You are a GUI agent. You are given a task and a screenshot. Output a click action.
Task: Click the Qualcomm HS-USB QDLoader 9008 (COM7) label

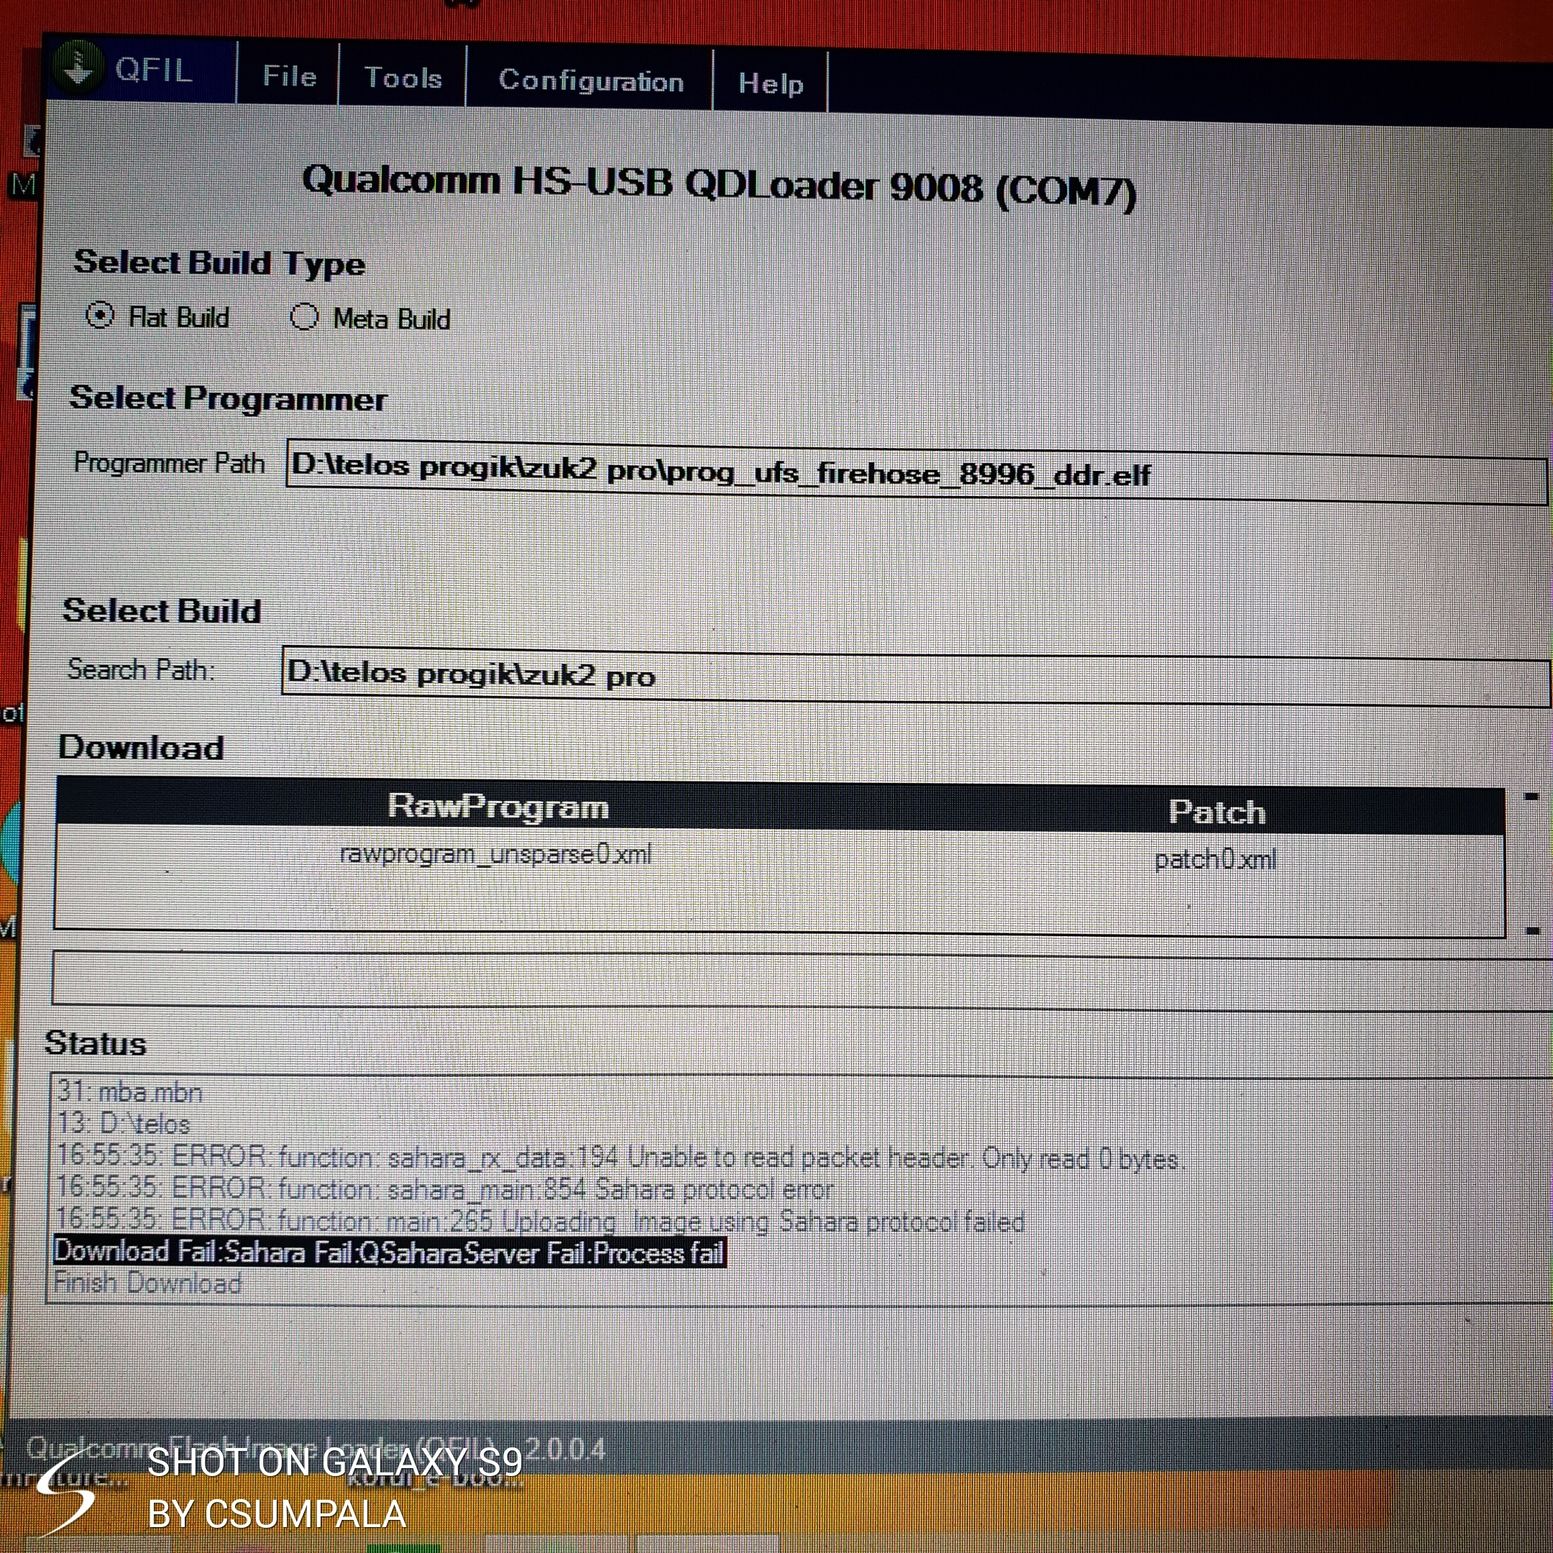719,185
